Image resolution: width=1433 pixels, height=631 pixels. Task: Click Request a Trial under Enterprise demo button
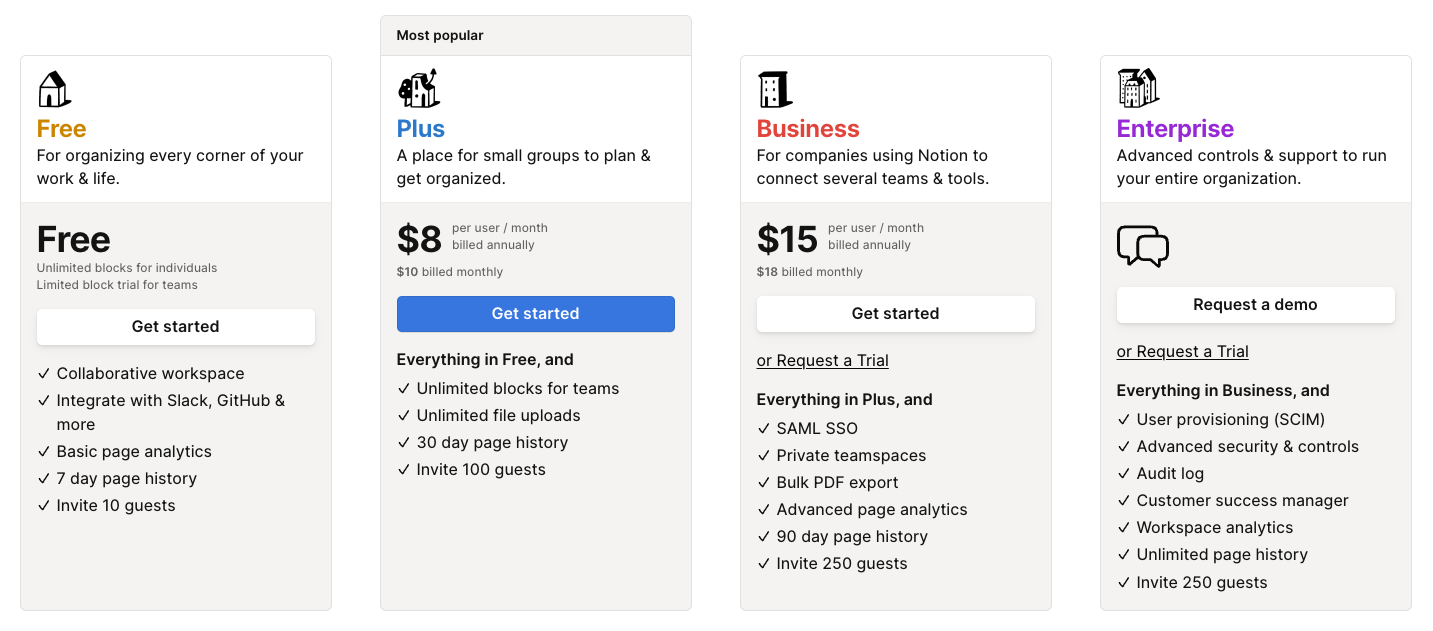pyautogui.click(x=1182, y=351)
